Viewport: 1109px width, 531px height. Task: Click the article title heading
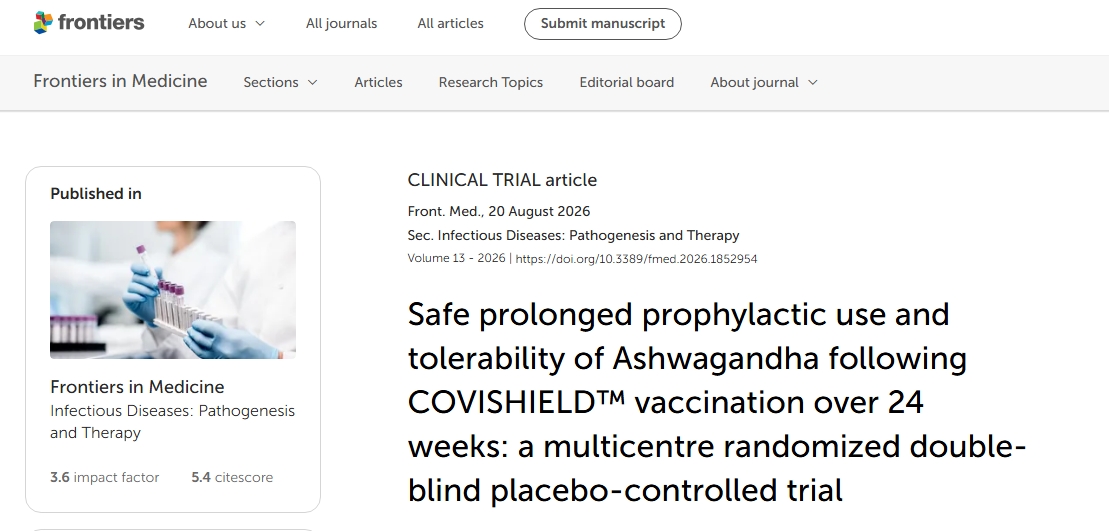716,402
